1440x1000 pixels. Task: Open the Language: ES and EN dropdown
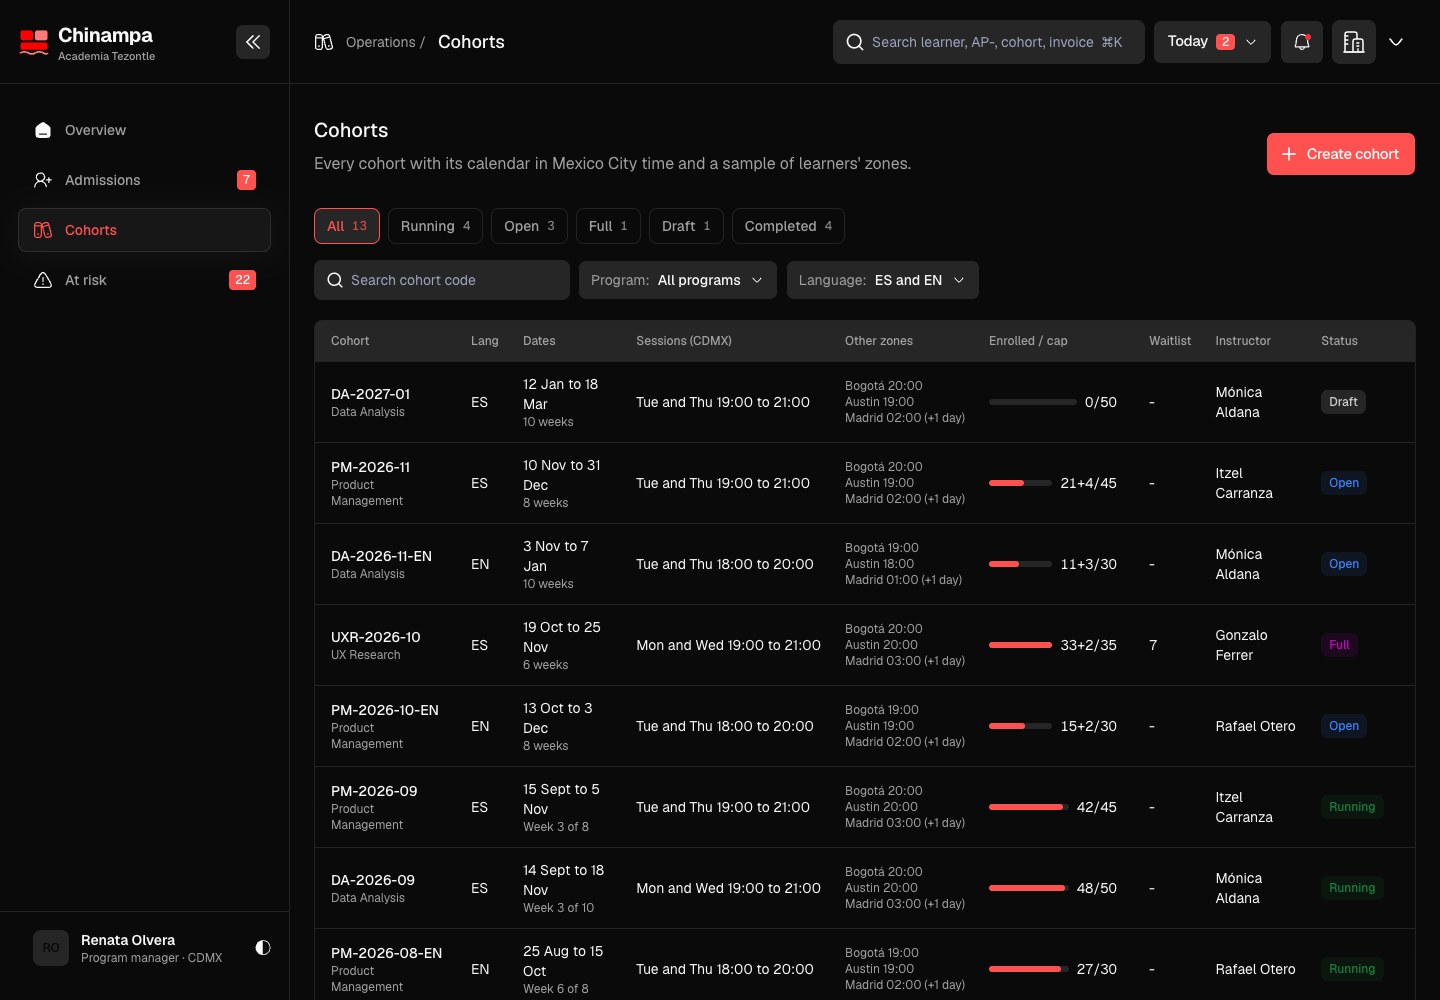pos(882,280)
